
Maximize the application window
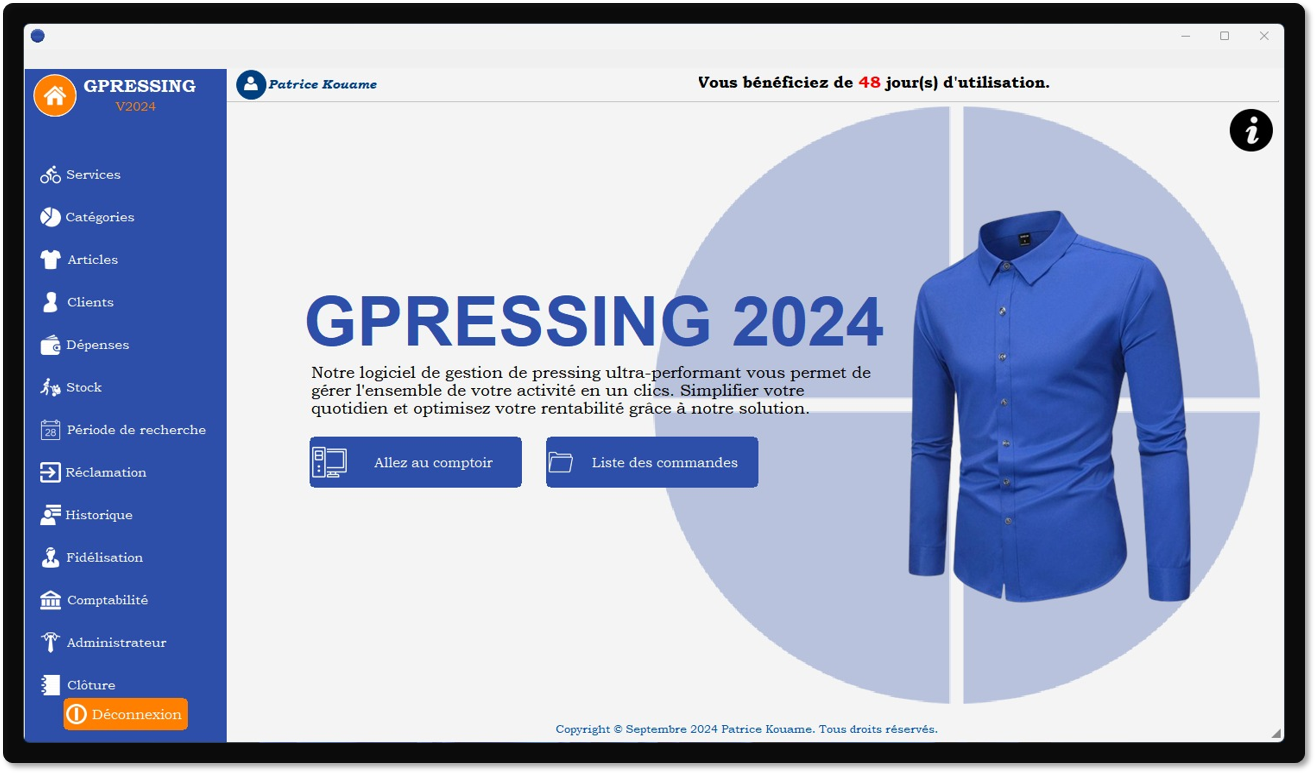1224,36
